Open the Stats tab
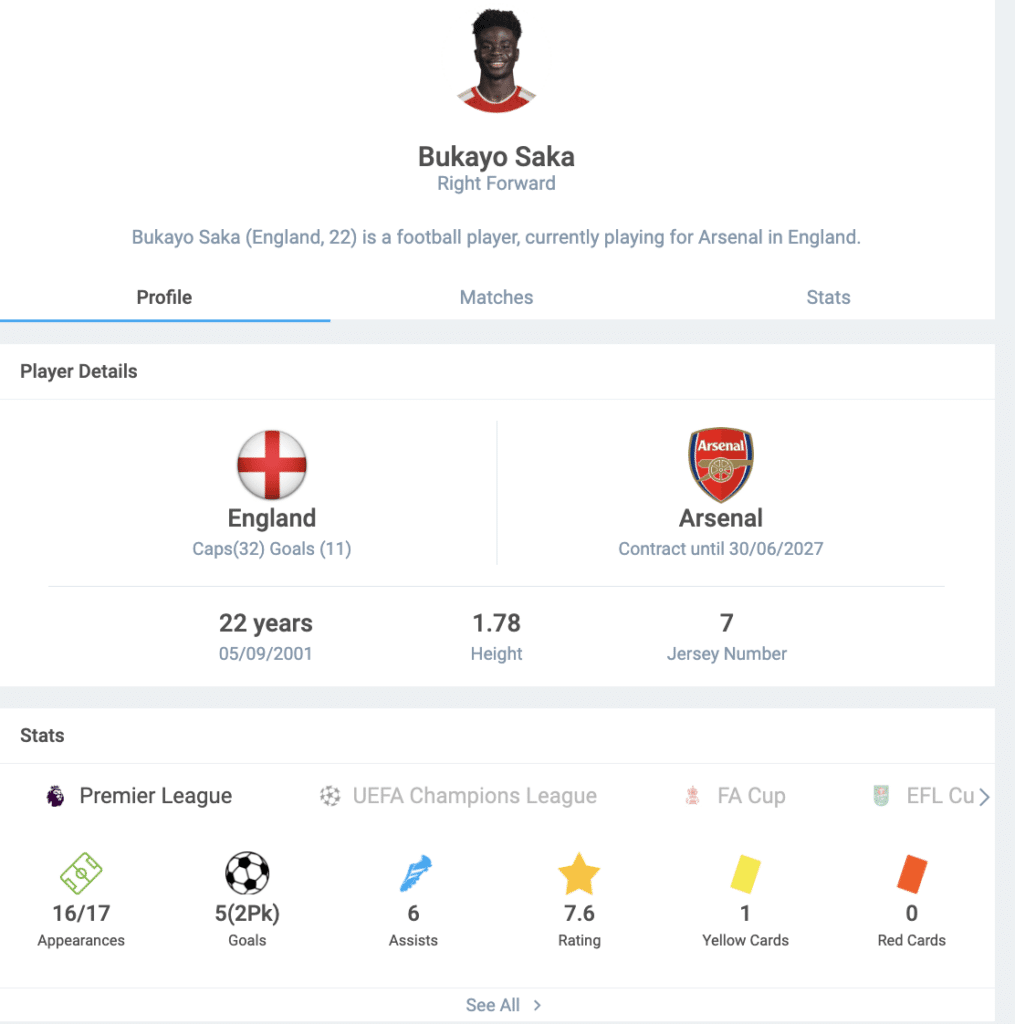Viewport: 1015px width, 1024px height. tap(828, 297)
